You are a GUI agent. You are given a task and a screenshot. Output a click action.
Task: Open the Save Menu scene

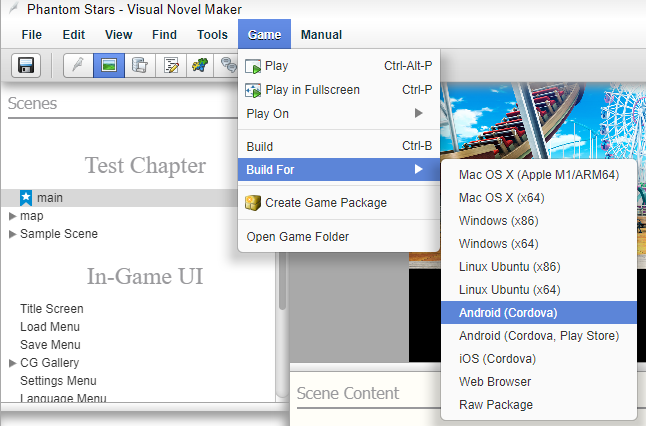click(50, 345)
